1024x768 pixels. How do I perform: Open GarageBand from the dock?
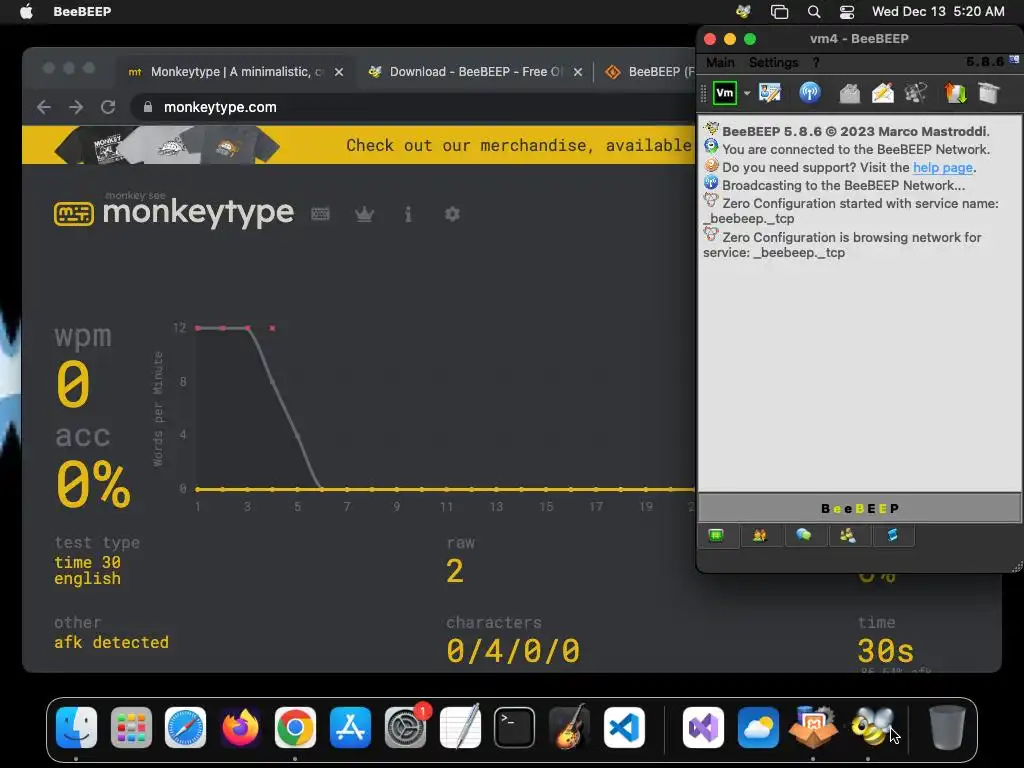[569, 728]
